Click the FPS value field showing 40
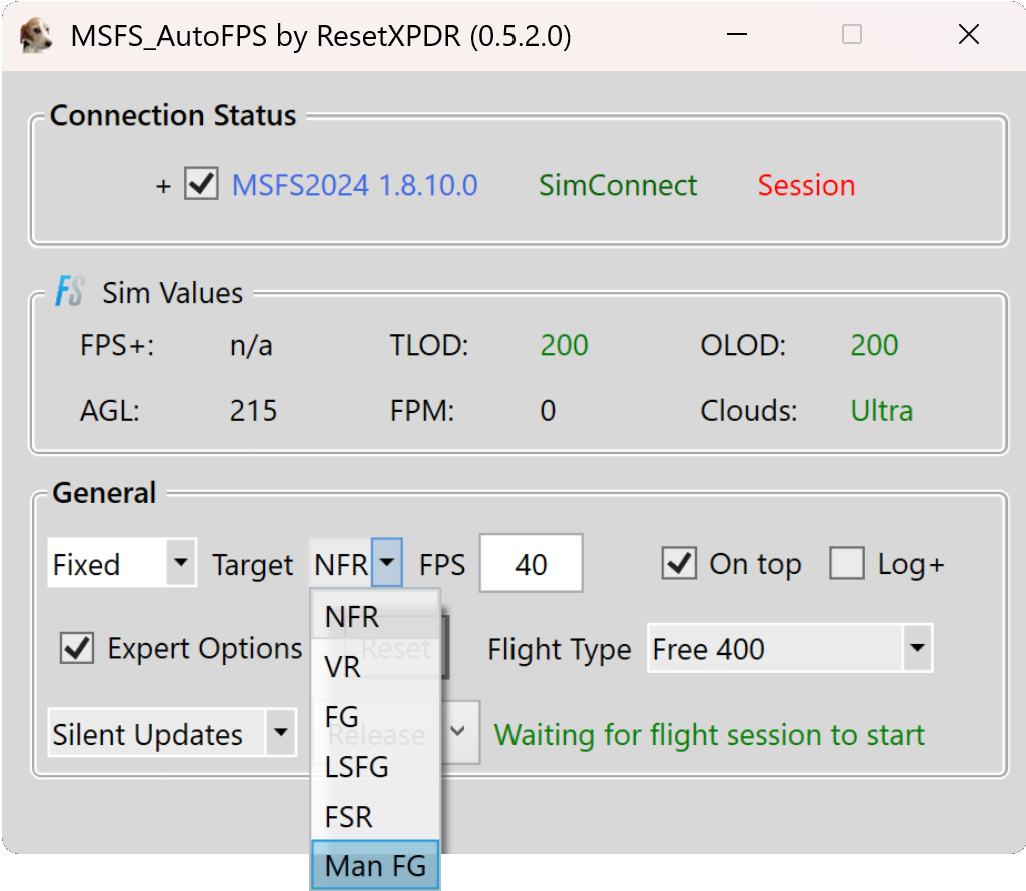Viewport: 1026px width, 891px height. pos(531,563)
